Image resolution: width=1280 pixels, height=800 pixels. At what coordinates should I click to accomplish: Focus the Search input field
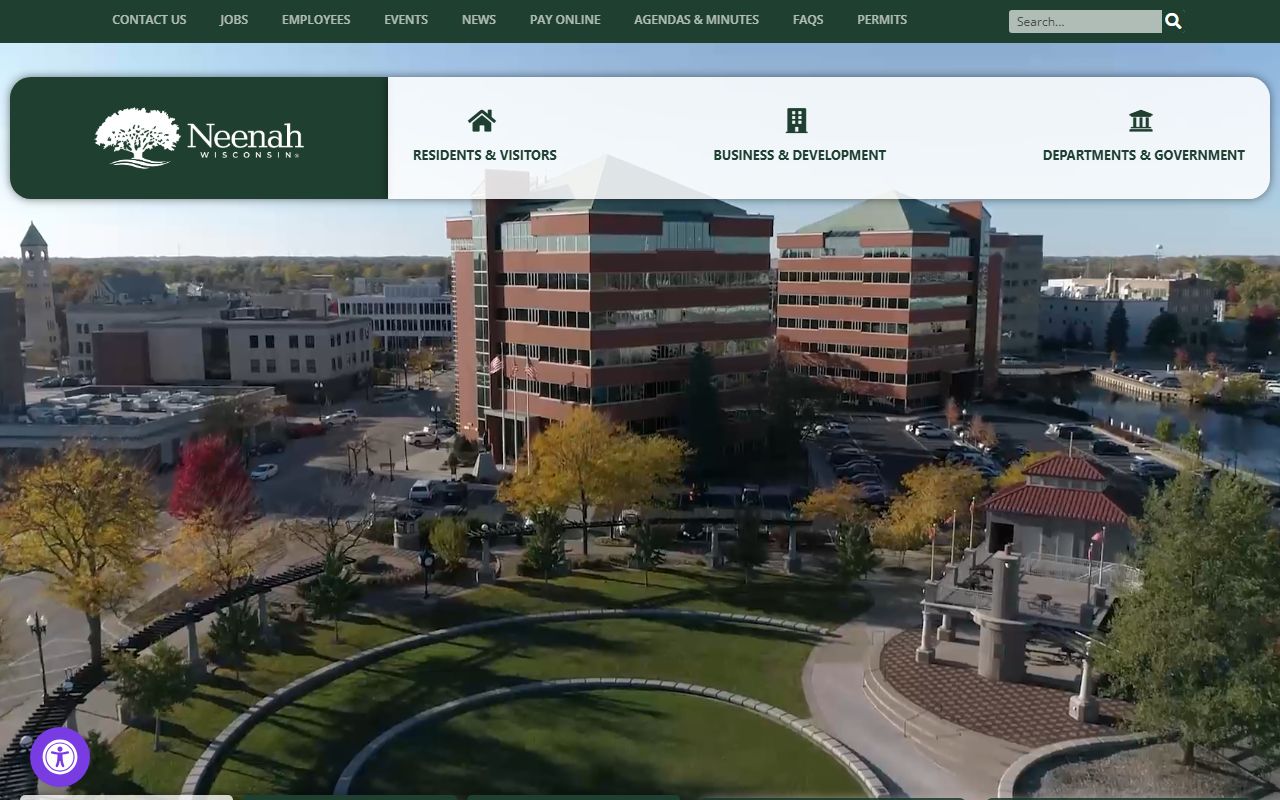coord(1085,21)
